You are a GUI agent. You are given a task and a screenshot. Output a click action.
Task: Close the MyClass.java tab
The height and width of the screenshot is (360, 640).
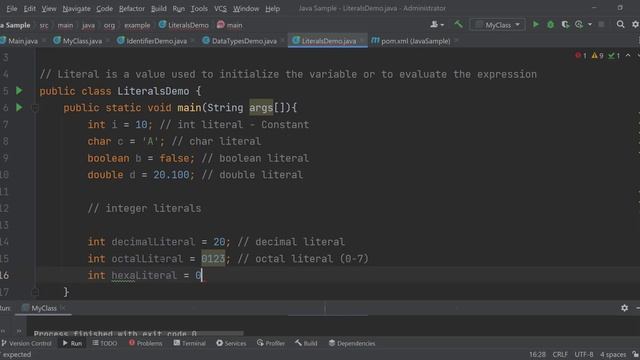(x=108, y=41)
